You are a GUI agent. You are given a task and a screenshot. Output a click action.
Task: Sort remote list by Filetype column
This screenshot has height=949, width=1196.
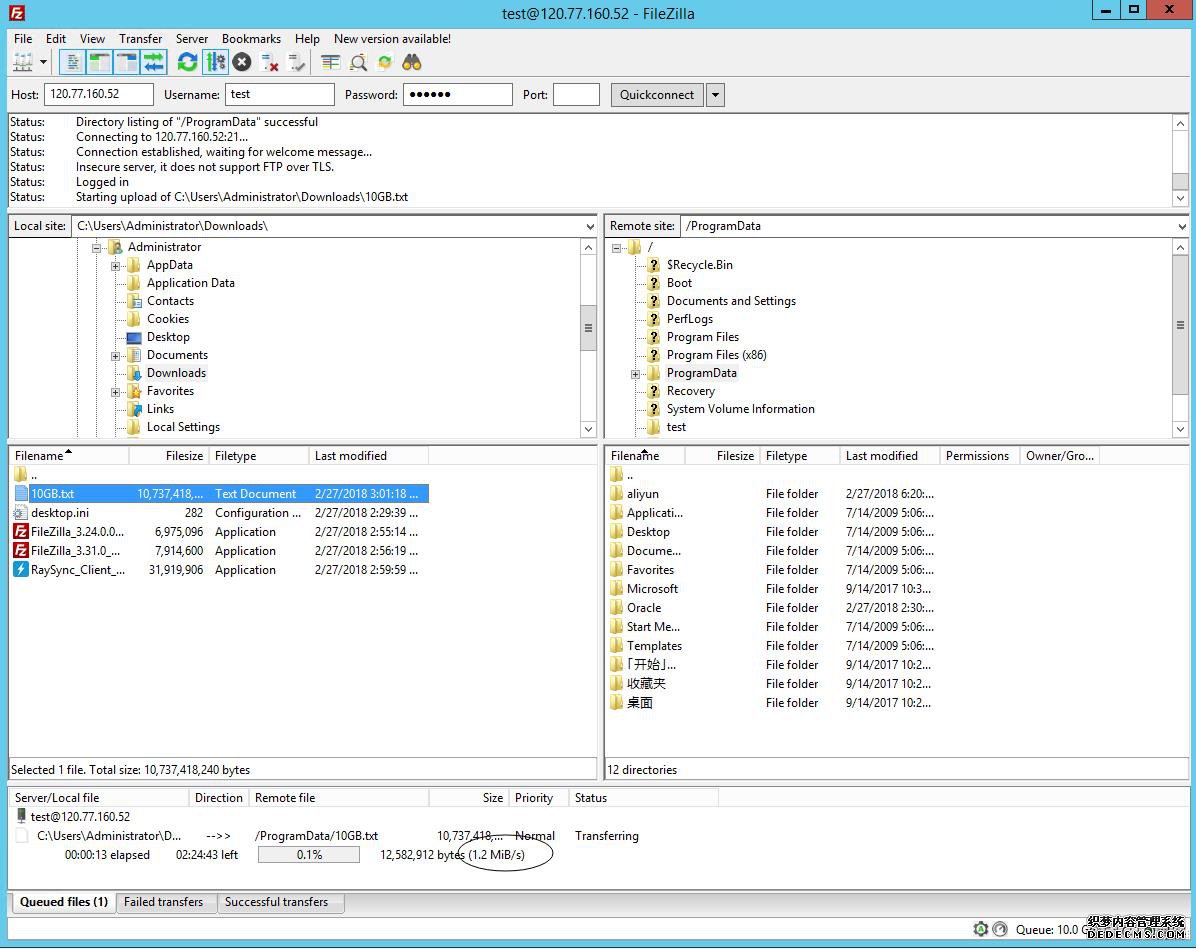click(x=799, y=455)
